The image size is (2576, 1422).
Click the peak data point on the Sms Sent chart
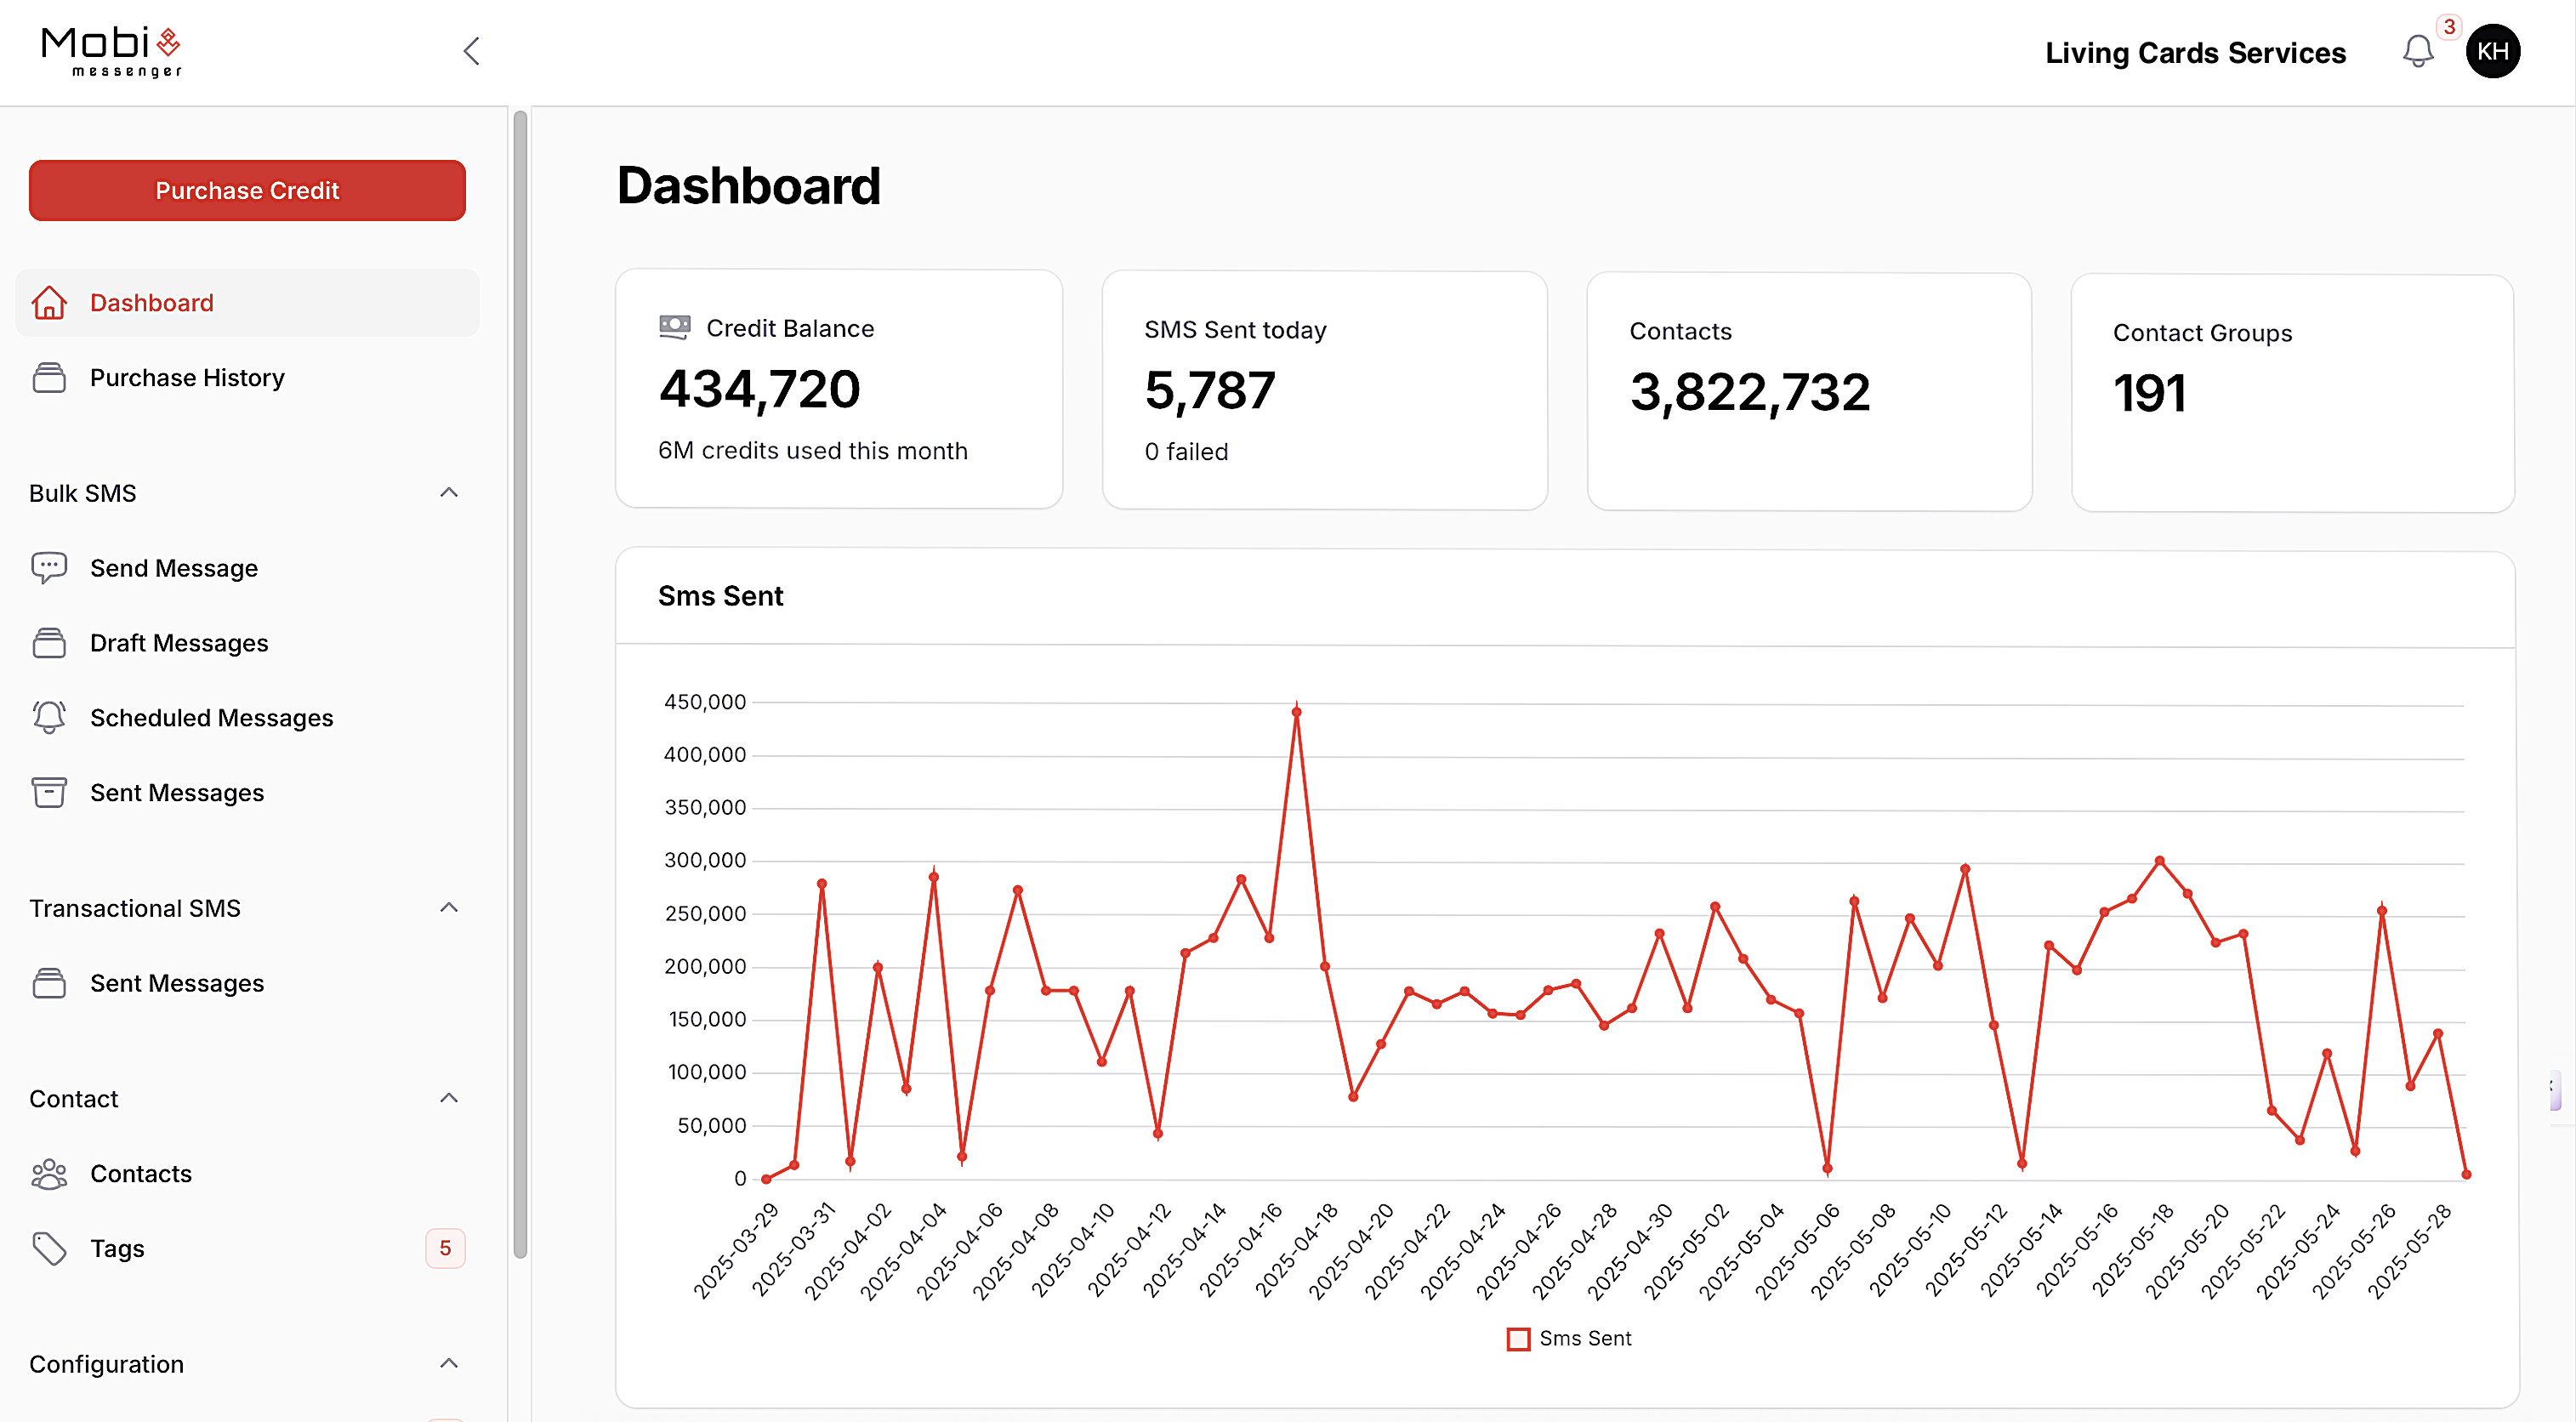pyautogui.click(x=1297, y=711)
